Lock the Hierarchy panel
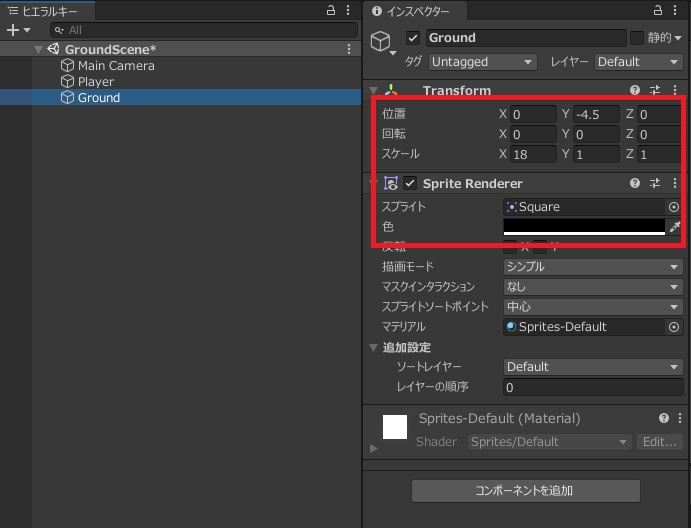Screen dimensions: 691x528 331,10
